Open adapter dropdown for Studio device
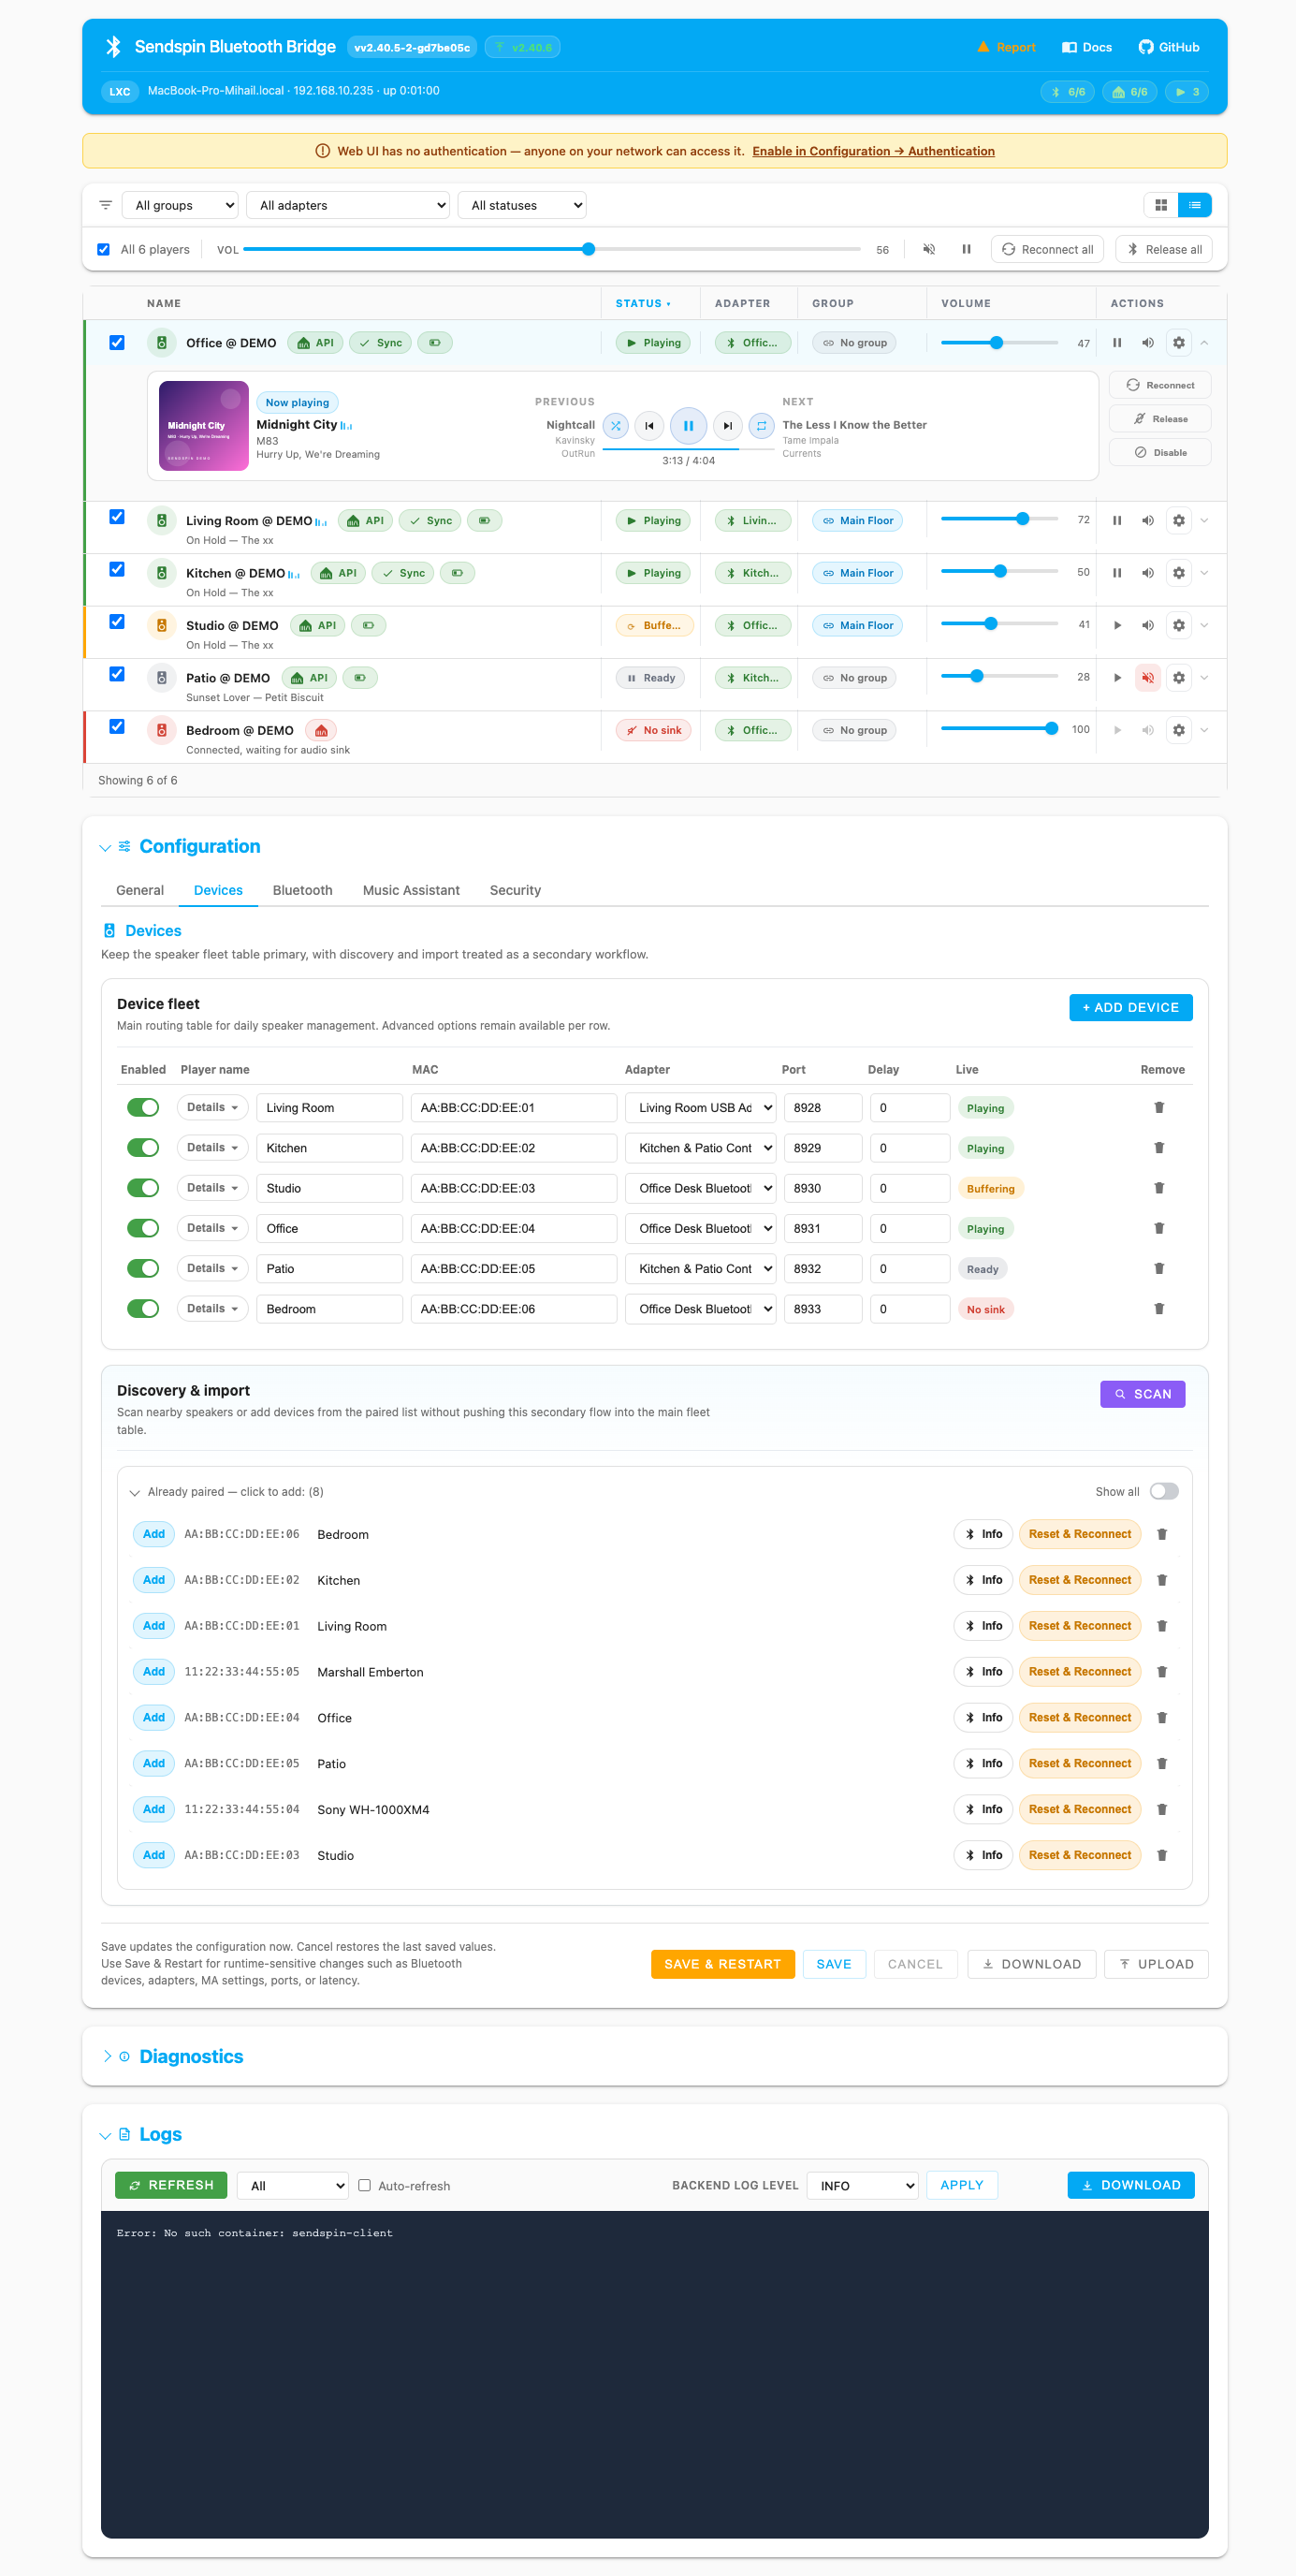Screen dimensions: 1296x2576 701,1188
